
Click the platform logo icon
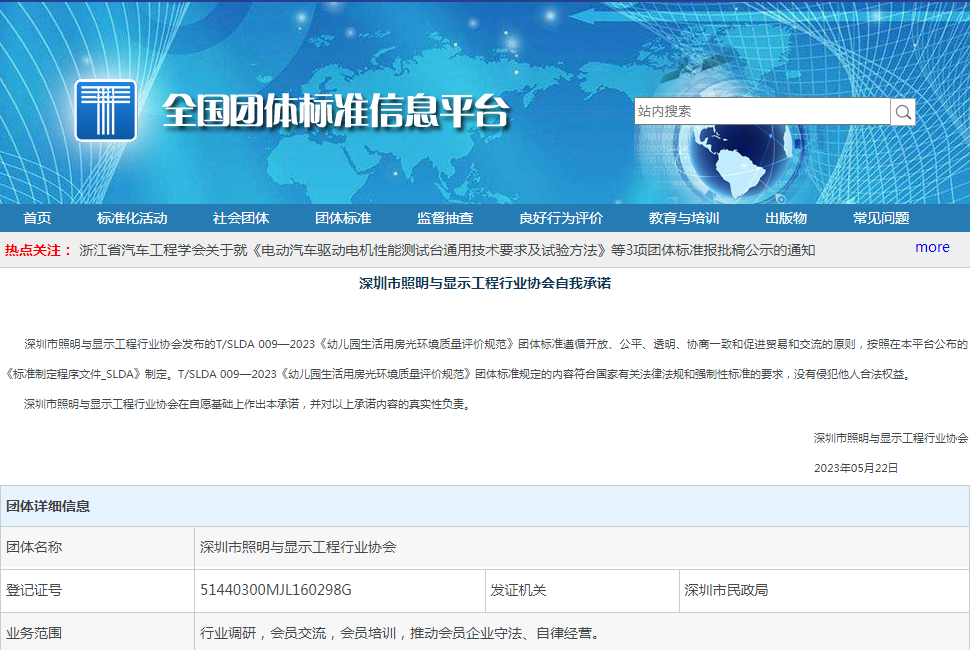(105, 110)
